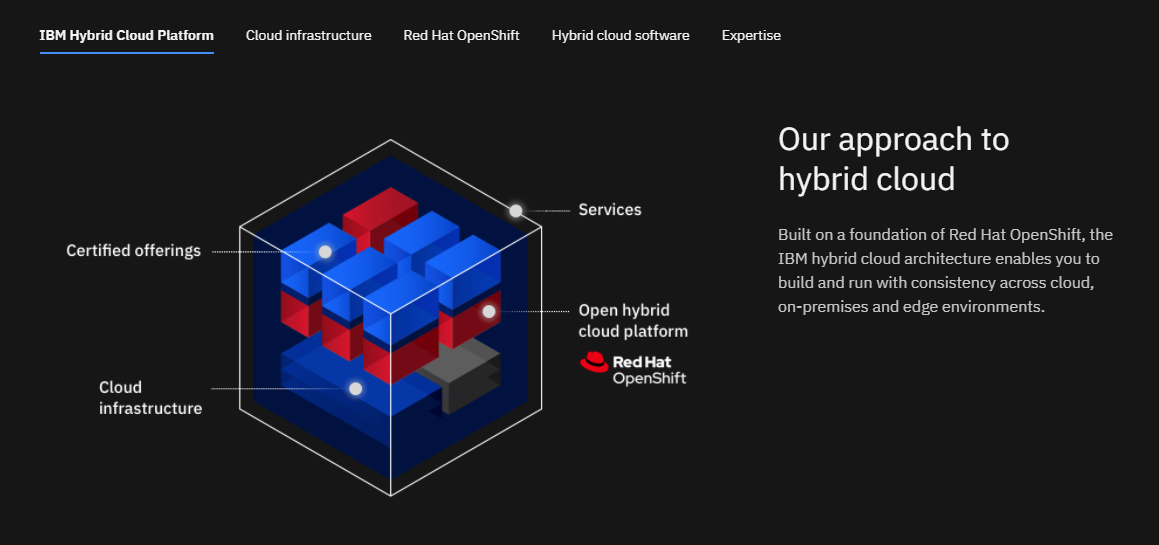This screenshot has height=545, width=1159.
Task: Click the Red Hat OpenShift logo
Action: tap(633, 368)
